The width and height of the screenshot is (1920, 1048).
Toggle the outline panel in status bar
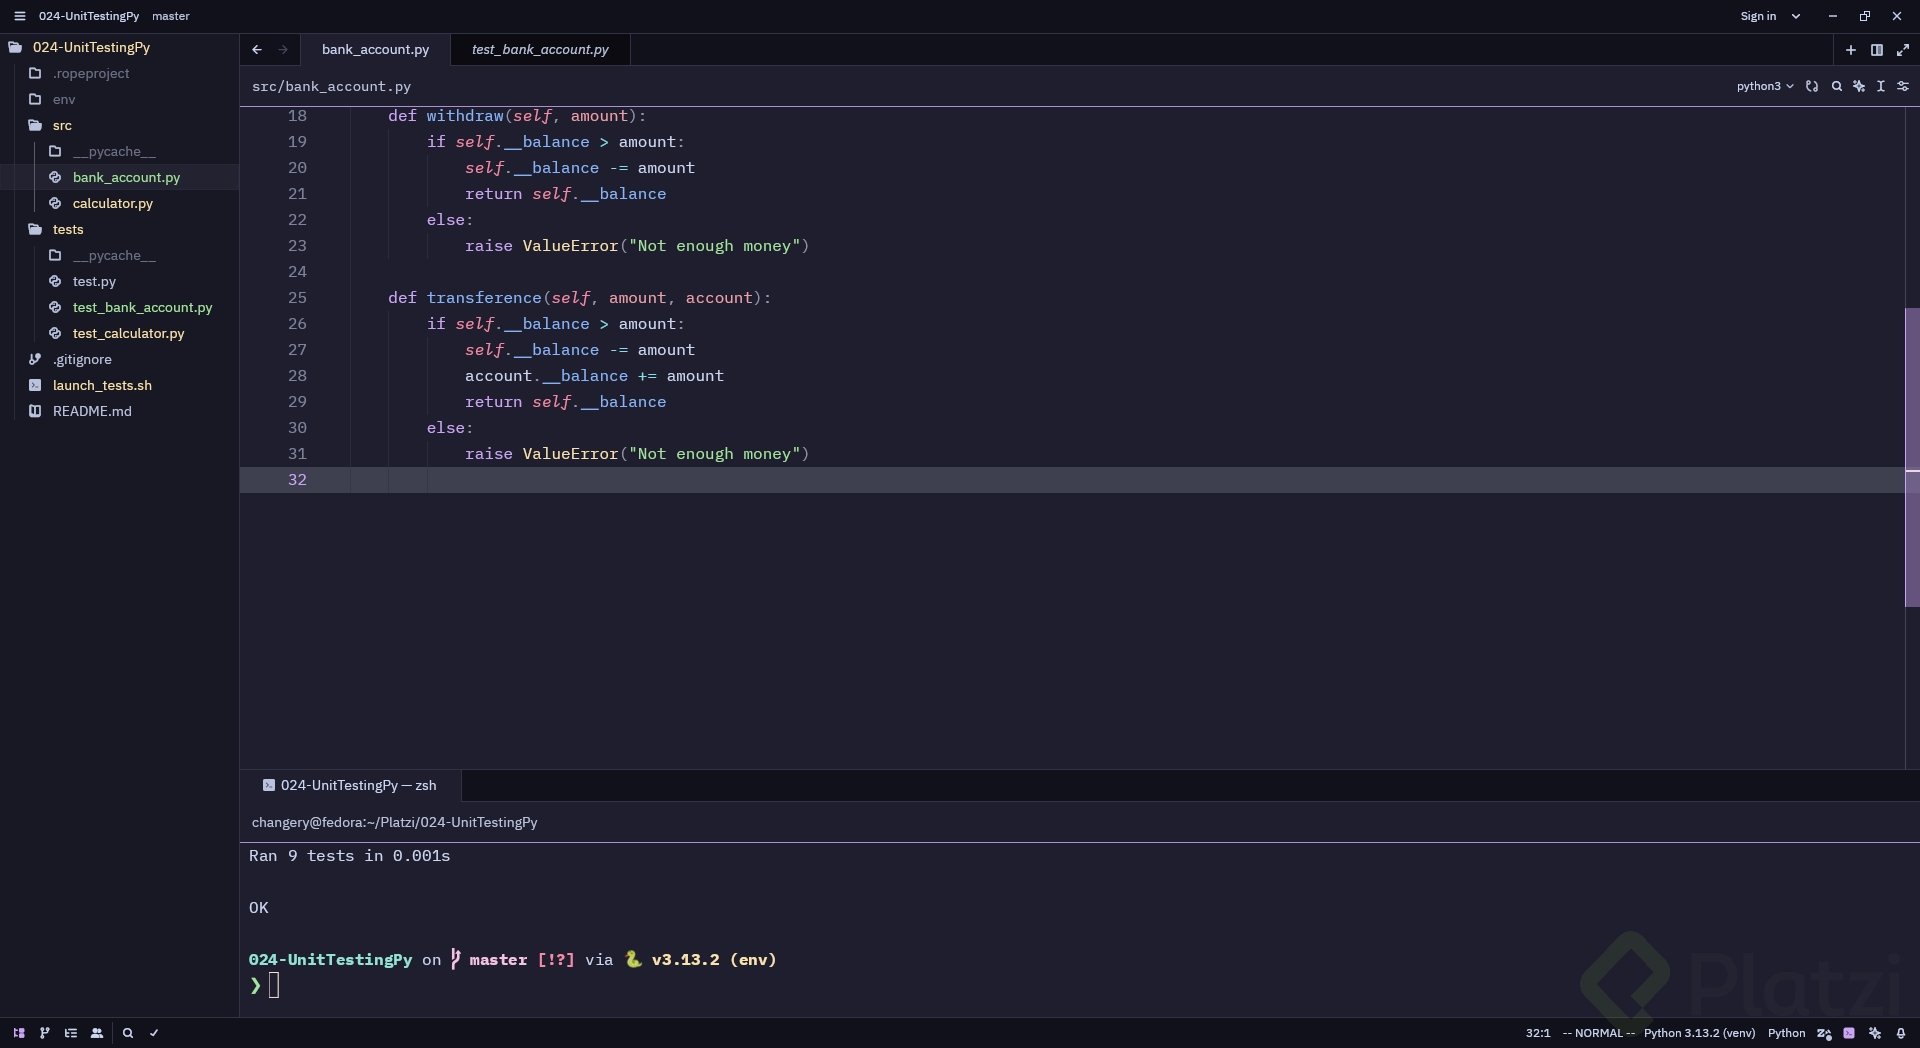pyautogui.click(x=71, y=1033)
